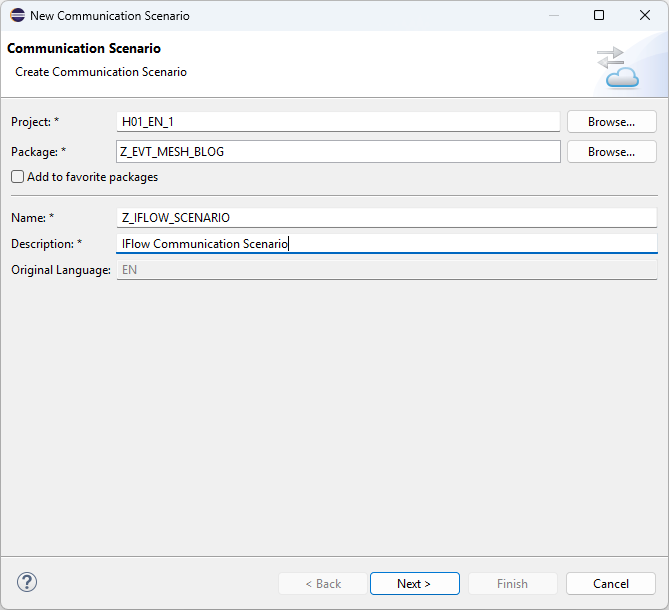Click the bold Communication Scenario heading
Image resolution: width=669 pixels, height=610 pixels.
click(84, 49)
